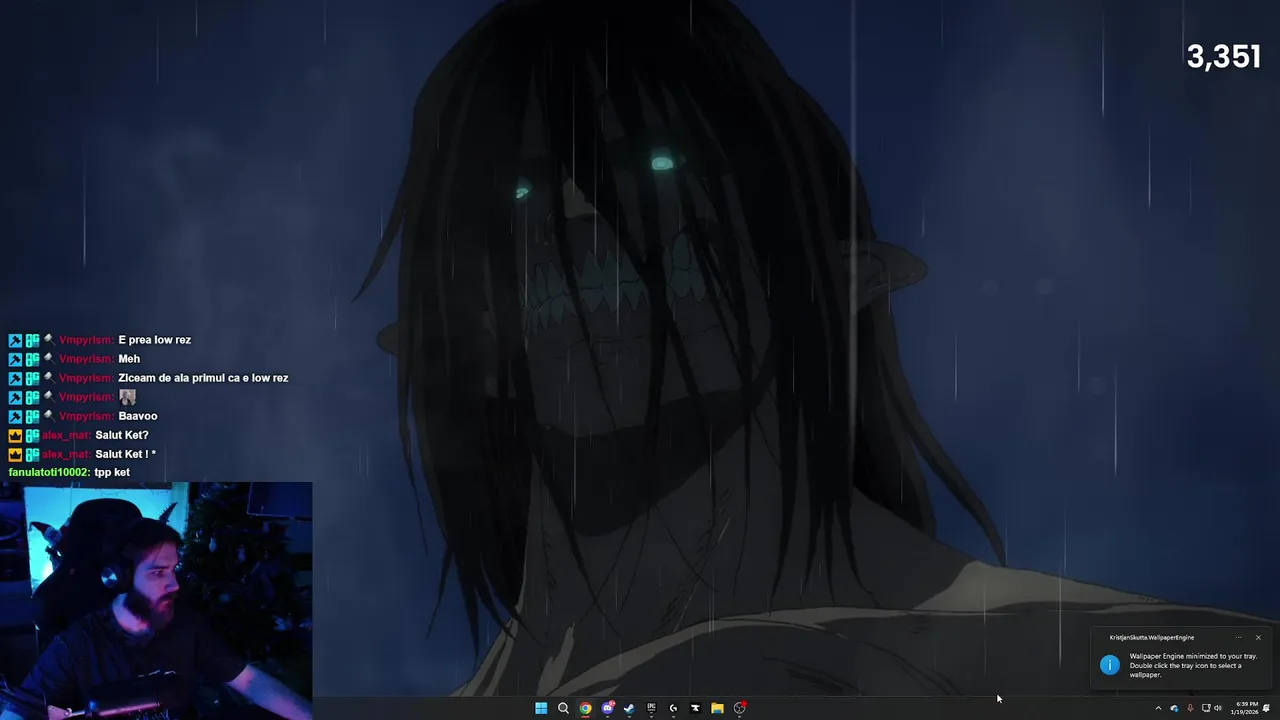Switch to Google Chrome on the taskbar
The width and height of the screenshot is (1280, 720).
click(x=585, y=708)
